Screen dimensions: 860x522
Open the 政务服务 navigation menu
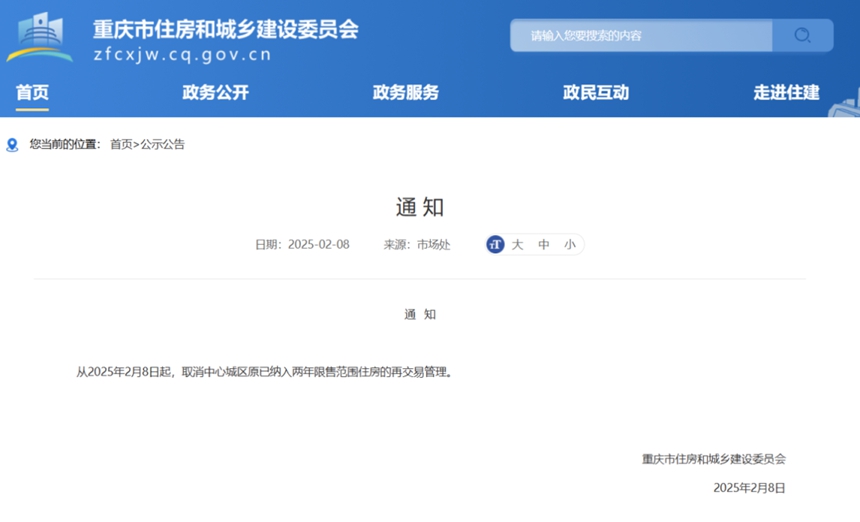pos(405,93)
